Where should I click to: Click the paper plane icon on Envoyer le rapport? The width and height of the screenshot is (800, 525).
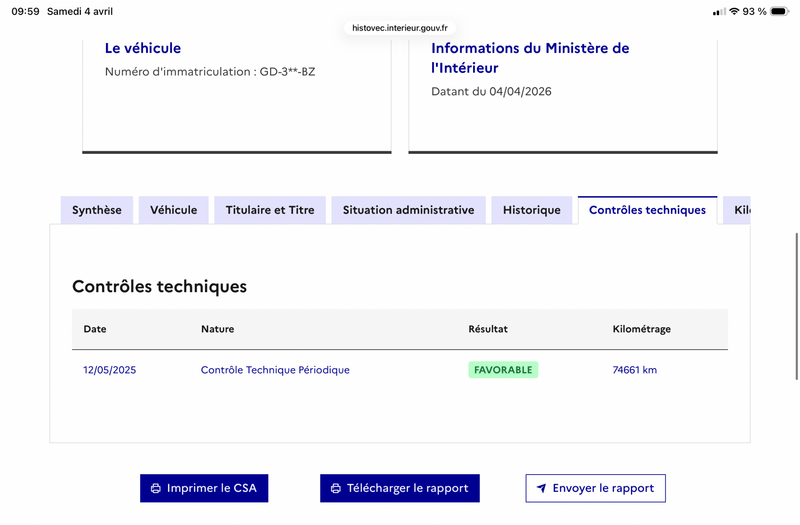pyautogui.click(x=541, y=488)
